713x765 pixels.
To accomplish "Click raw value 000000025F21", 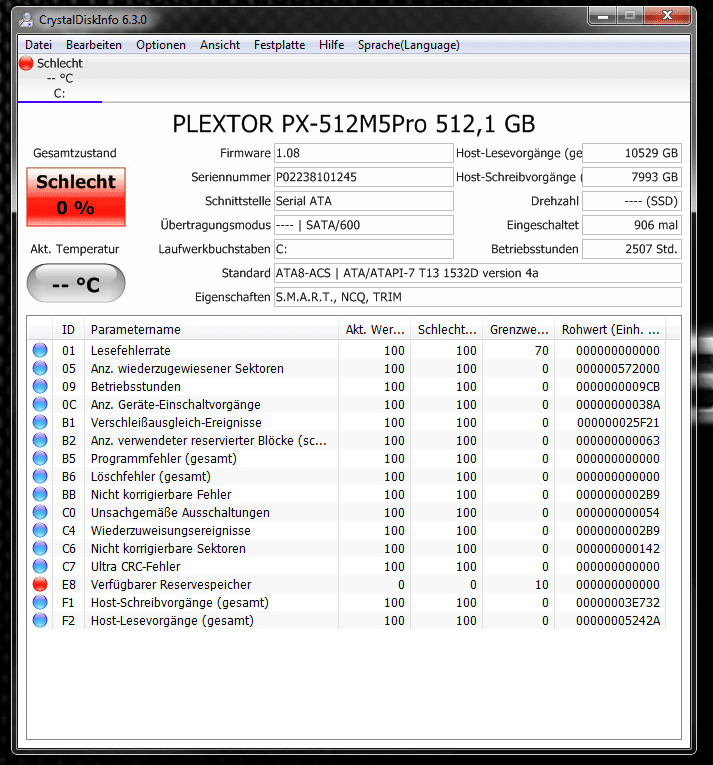I will point(618,423).
